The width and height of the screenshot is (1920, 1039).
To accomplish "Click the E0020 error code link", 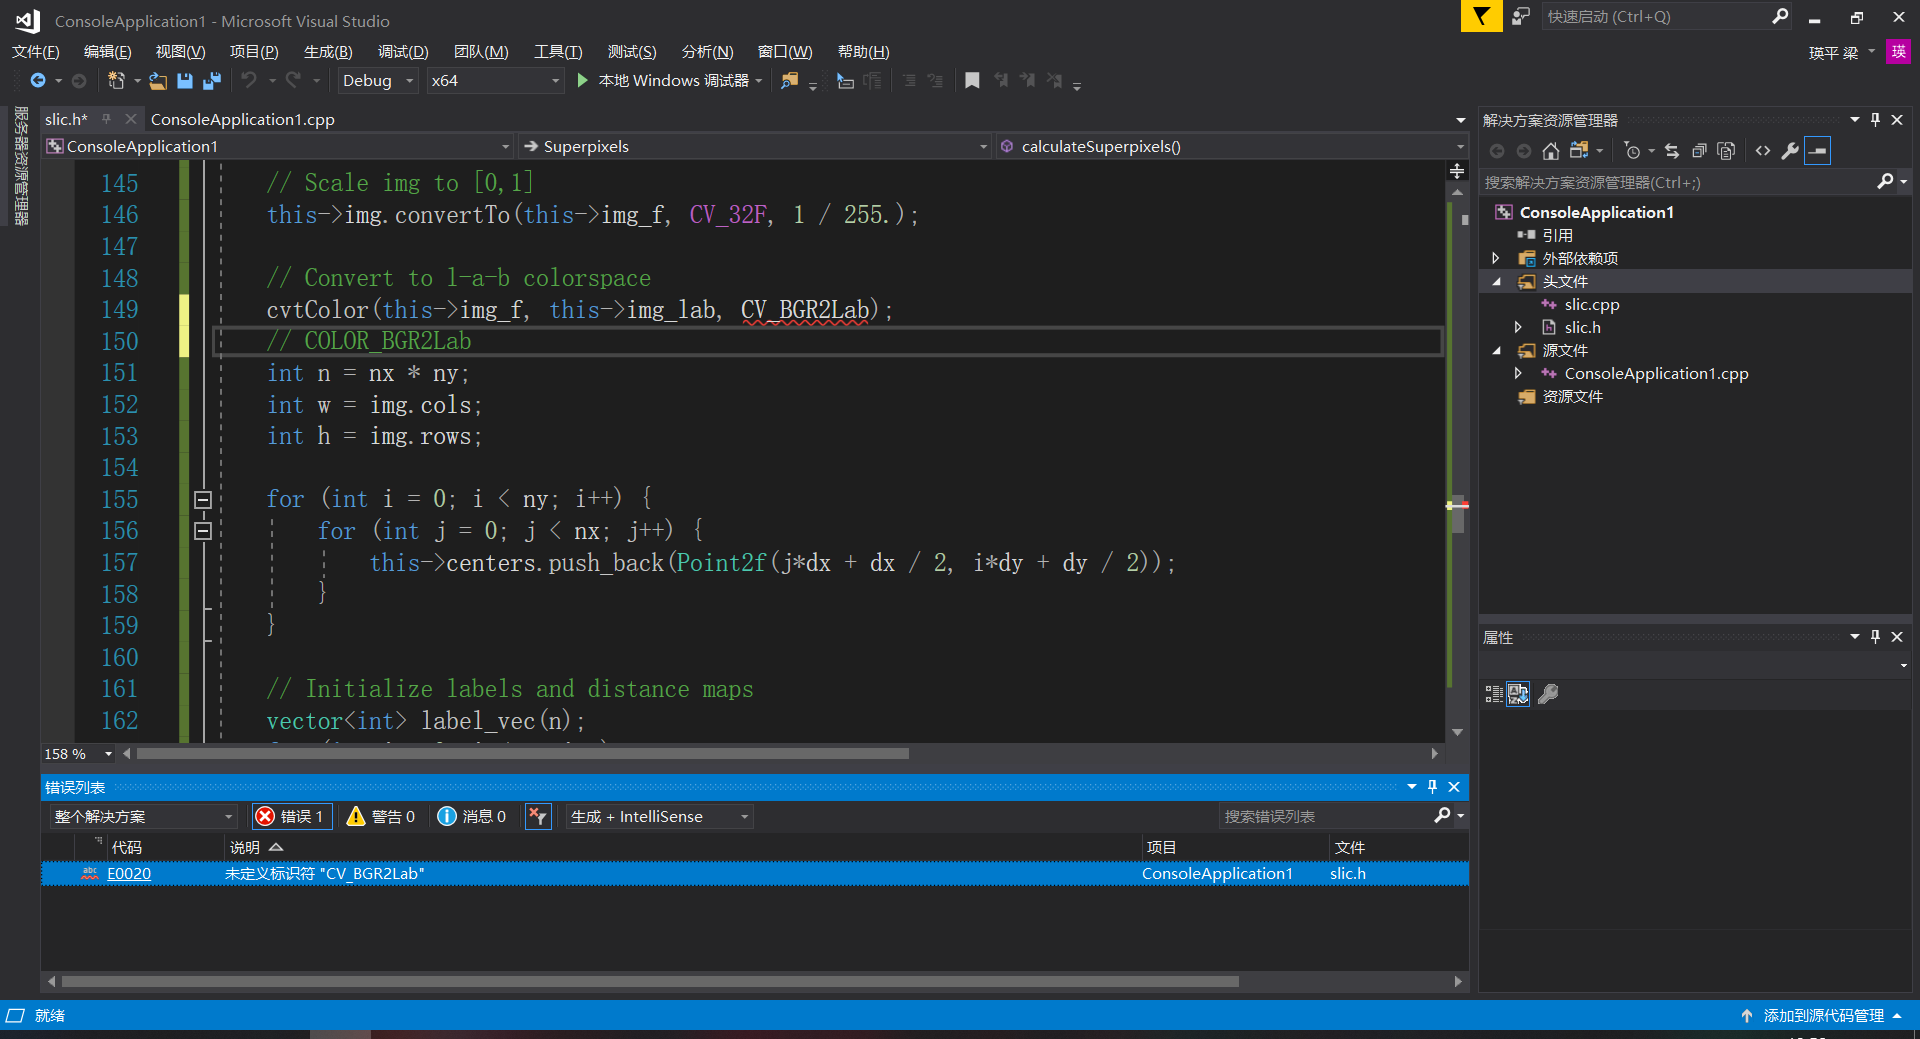I will click(x=129, y=873).
